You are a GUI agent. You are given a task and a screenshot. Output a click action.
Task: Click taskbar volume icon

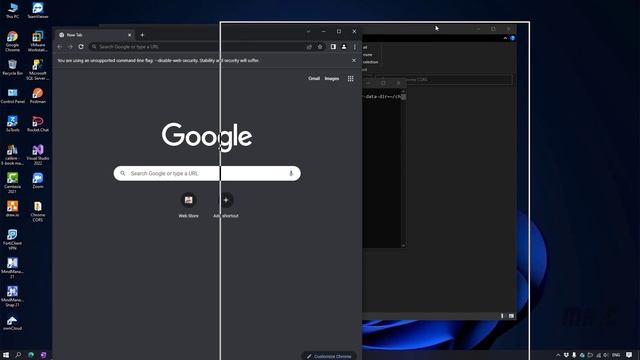(606, 355)
